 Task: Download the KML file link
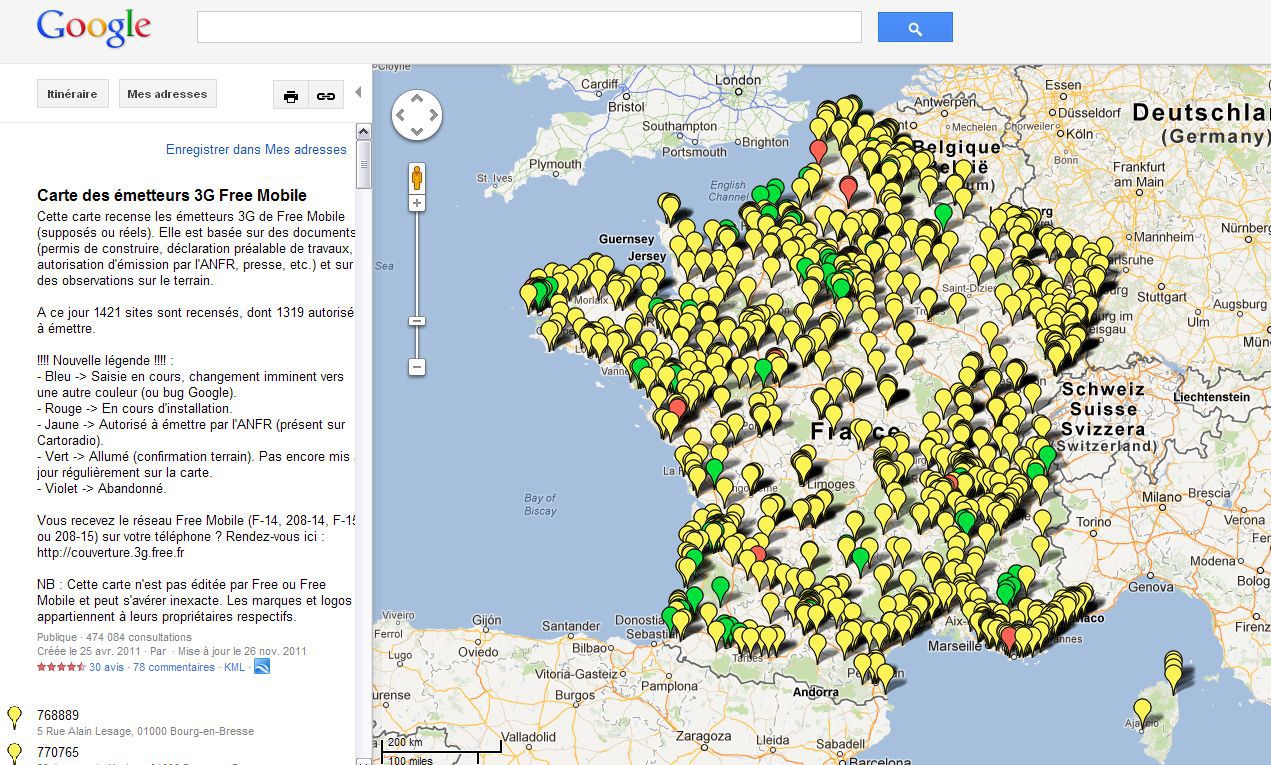click(234, 667)
